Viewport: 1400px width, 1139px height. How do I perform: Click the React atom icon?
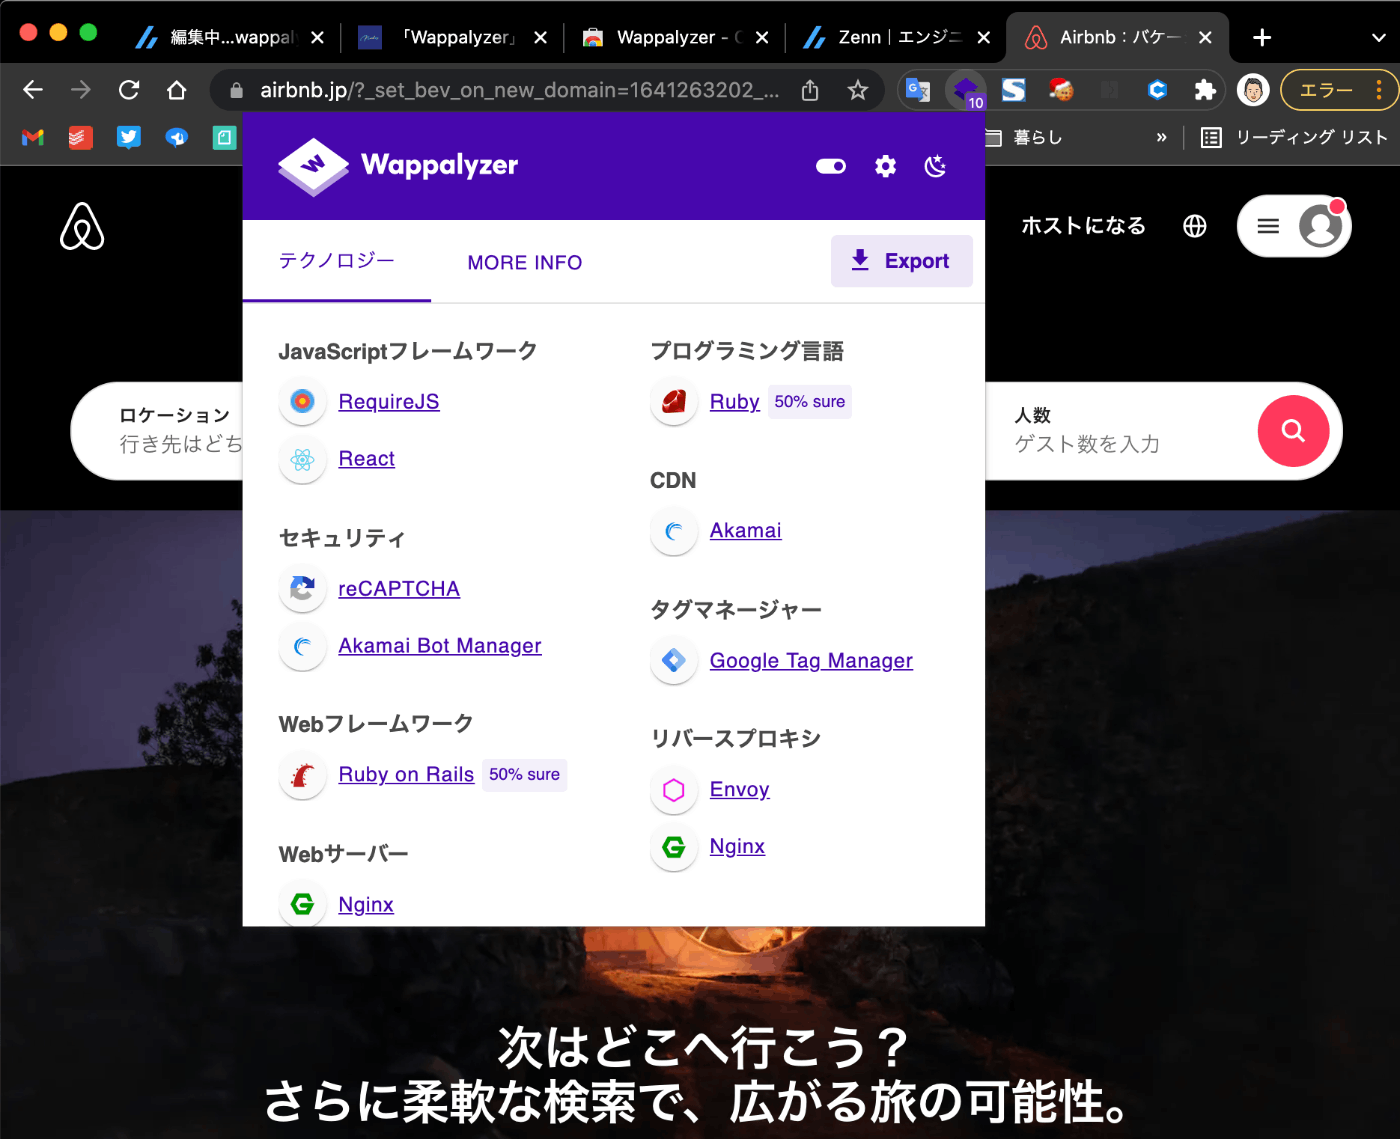tap(302, 459)
